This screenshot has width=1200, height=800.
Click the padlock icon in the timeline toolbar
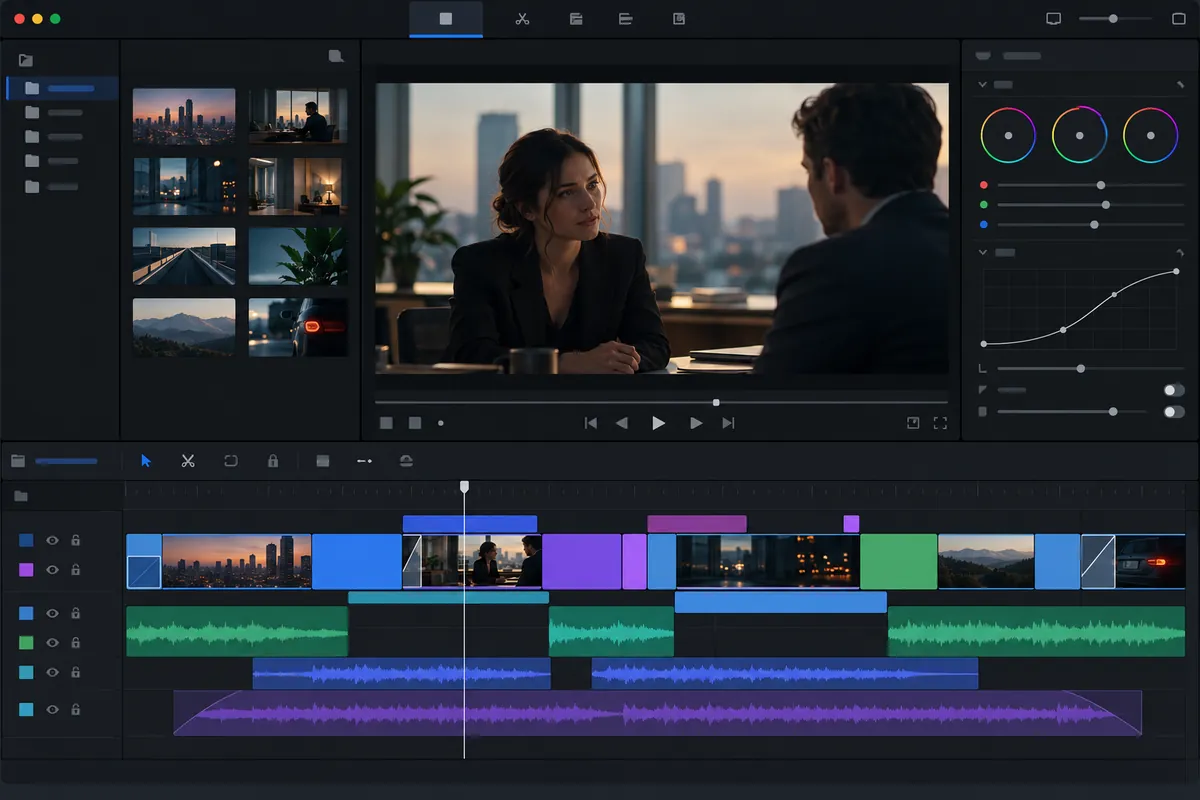[x=272, y=461]
